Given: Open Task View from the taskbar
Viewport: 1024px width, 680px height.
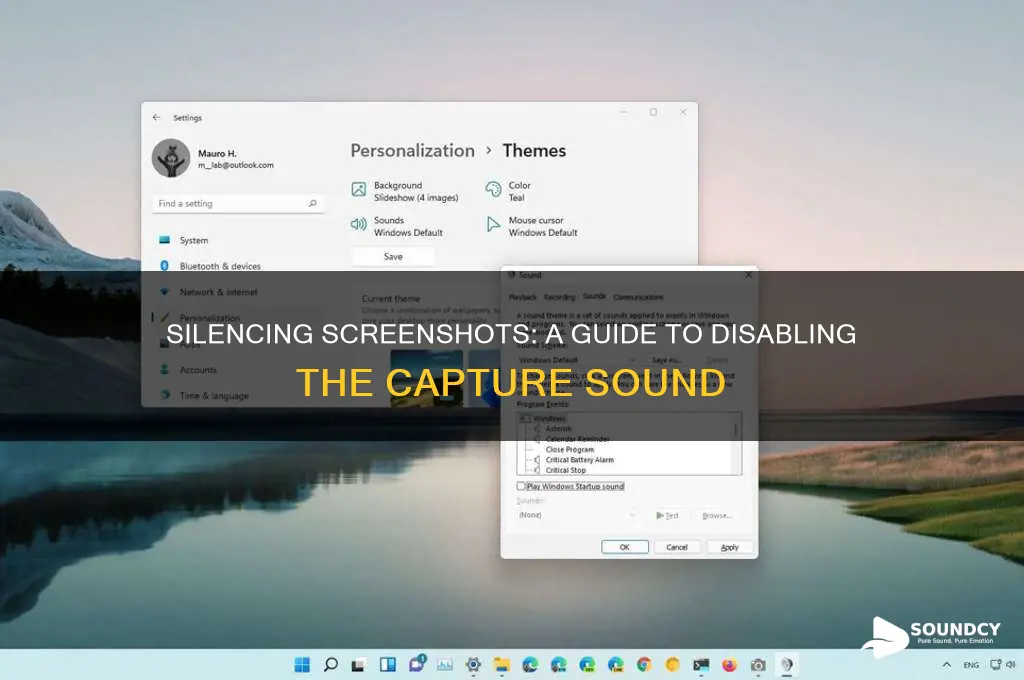Looking at the screenshot, I should 358,666.
